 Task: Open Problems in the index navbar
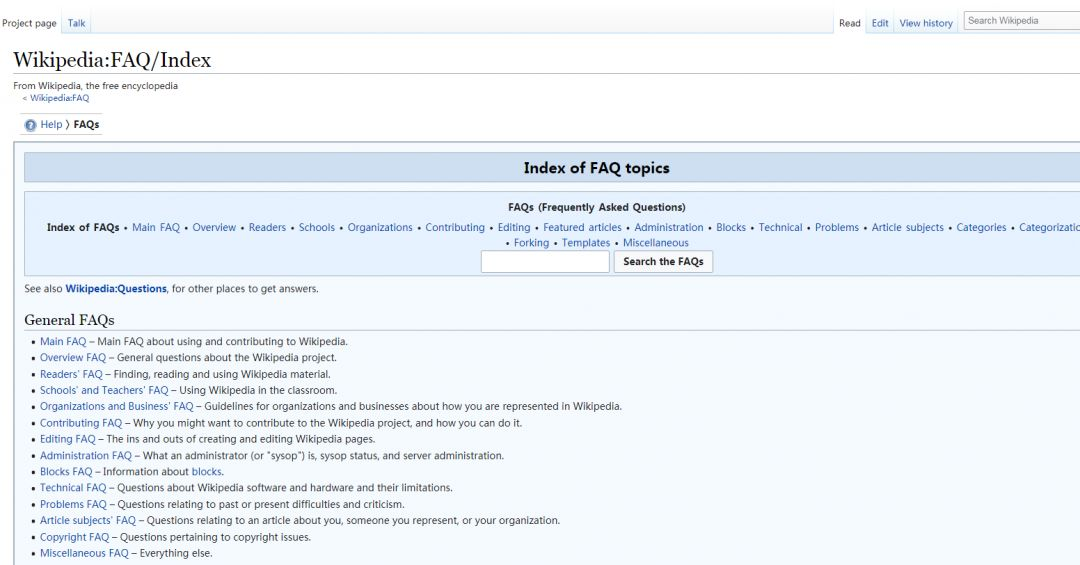tap(837, 227)
